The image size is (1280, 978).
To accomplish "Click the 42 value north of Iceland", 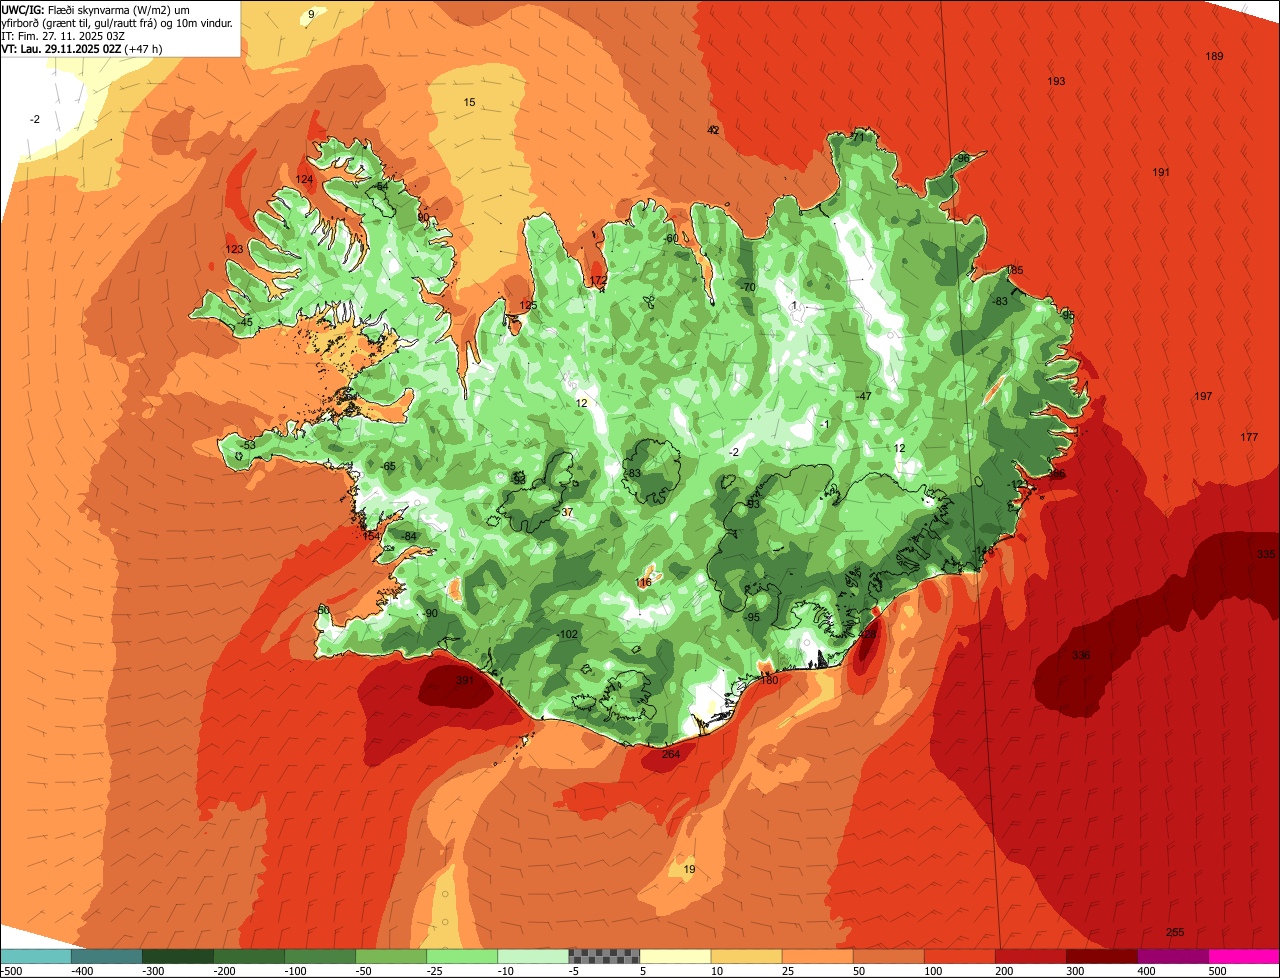I will click(x=713, y=130).
